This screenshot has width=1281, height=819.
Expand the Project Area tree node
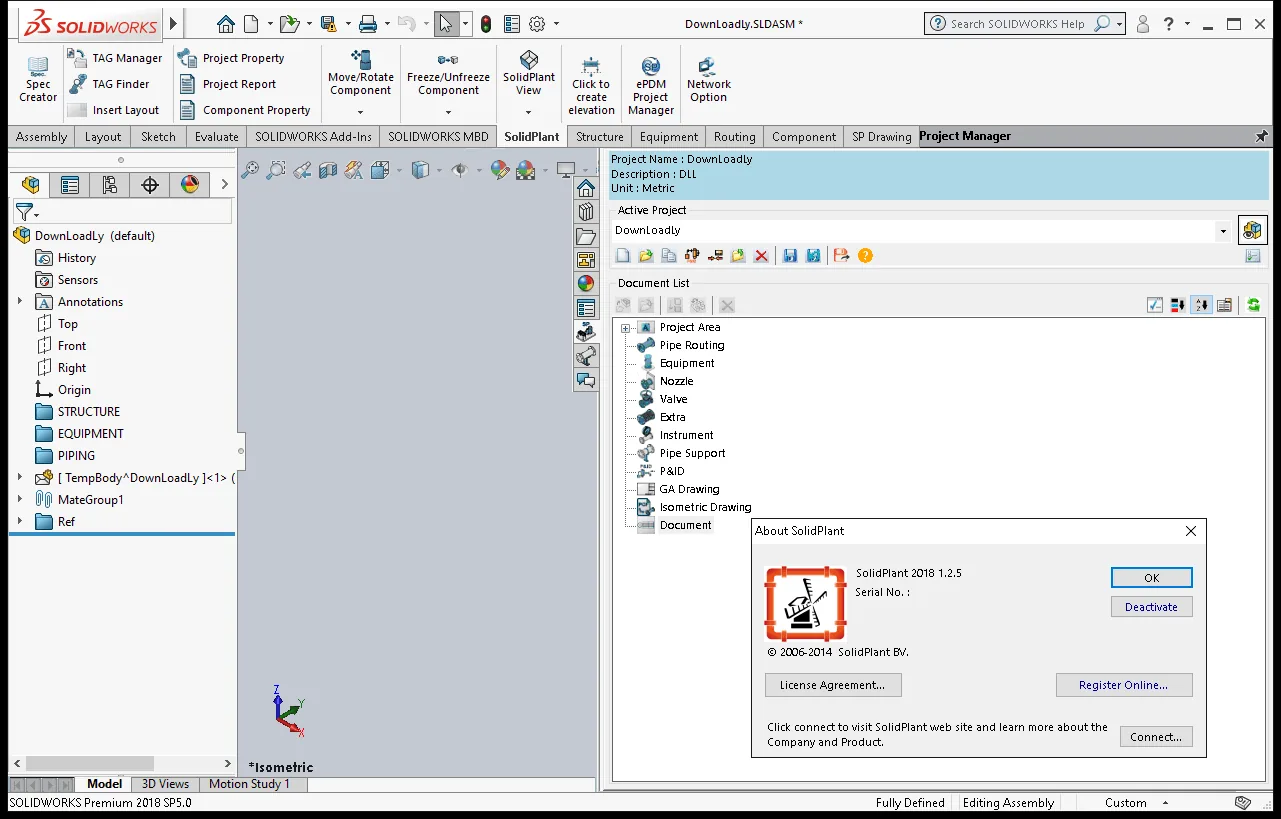(x=625, y=328)
